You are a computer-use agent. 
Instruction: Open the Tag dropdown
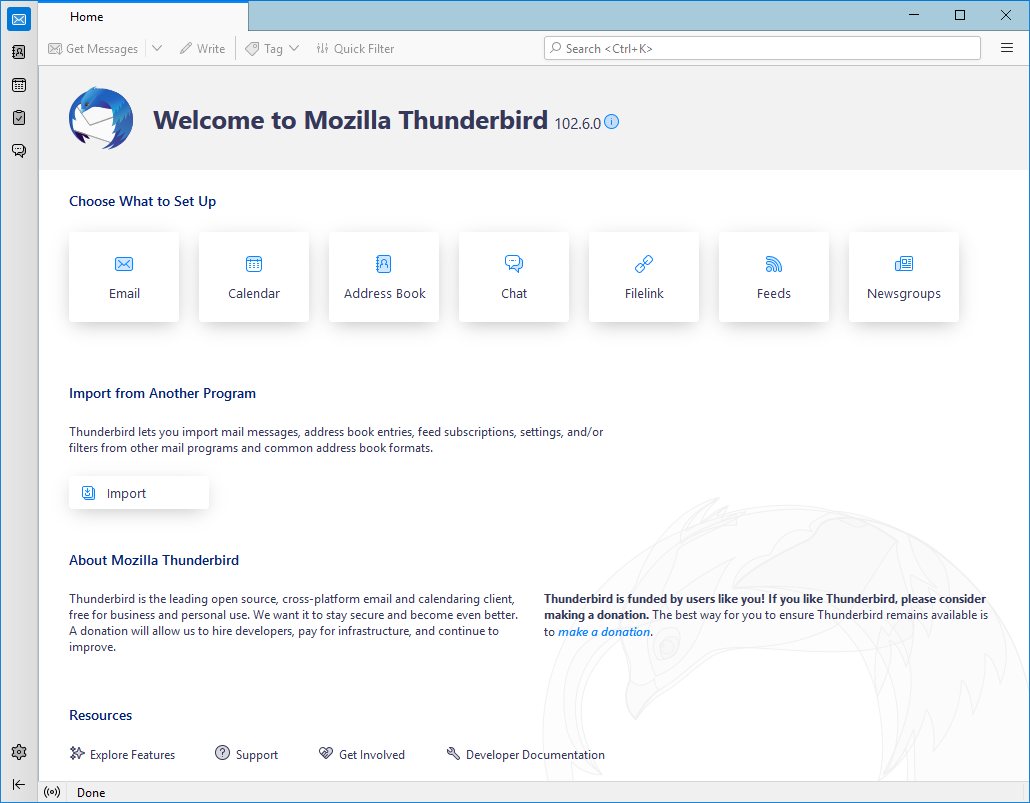pos(272,49)
